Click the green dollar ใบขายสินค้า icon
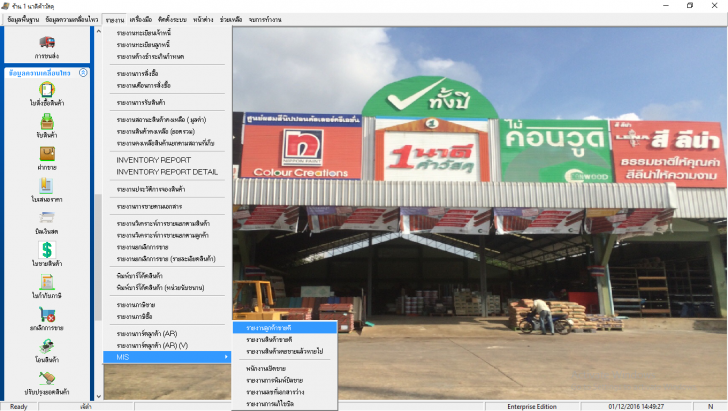 click(x=47, y=250)
